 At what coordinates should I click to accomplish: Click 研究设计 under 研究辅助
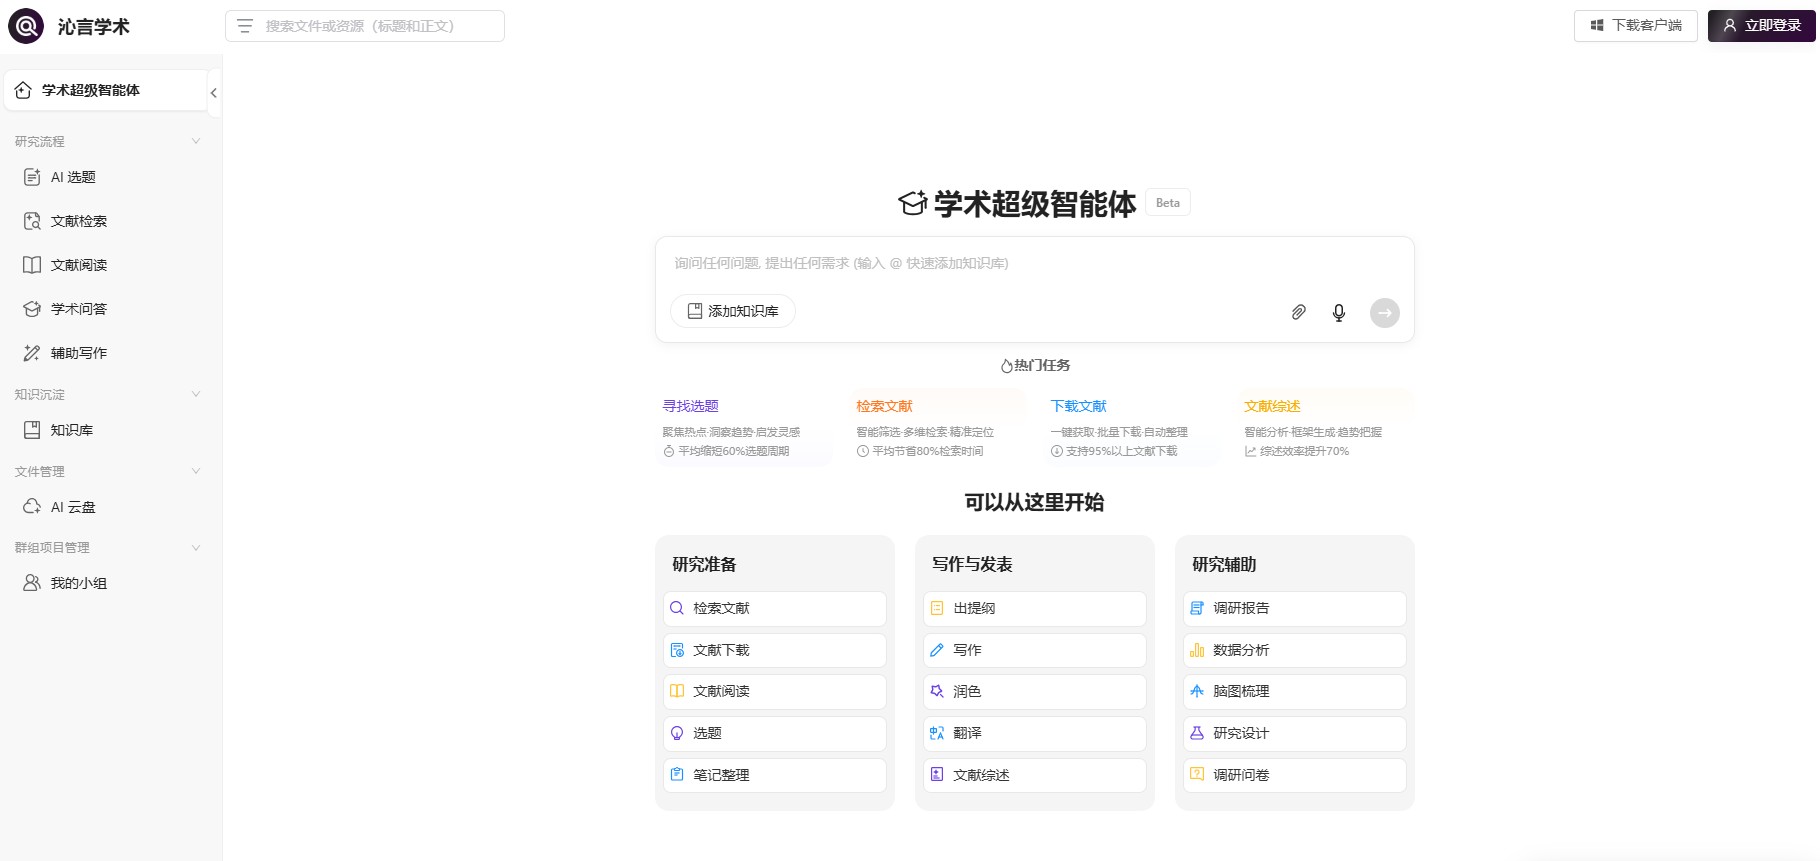point(1295,734)
